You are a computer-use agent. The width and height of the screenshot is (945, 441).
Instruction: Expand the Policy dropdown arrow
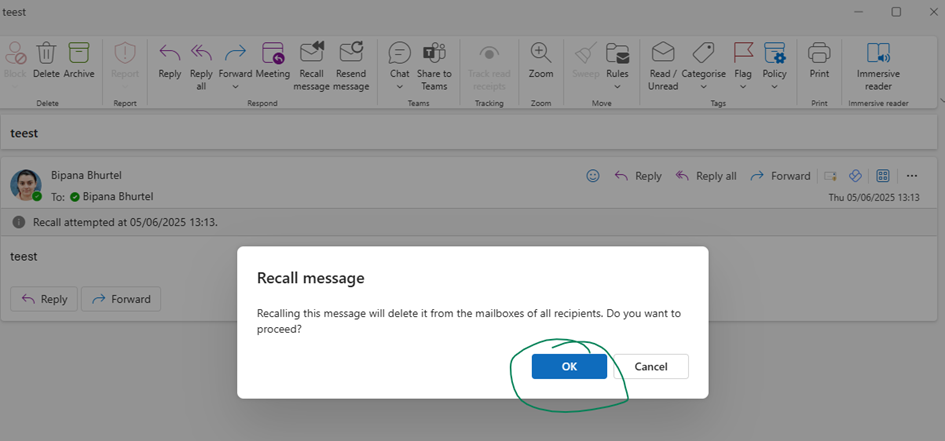(x=774, y=87)
